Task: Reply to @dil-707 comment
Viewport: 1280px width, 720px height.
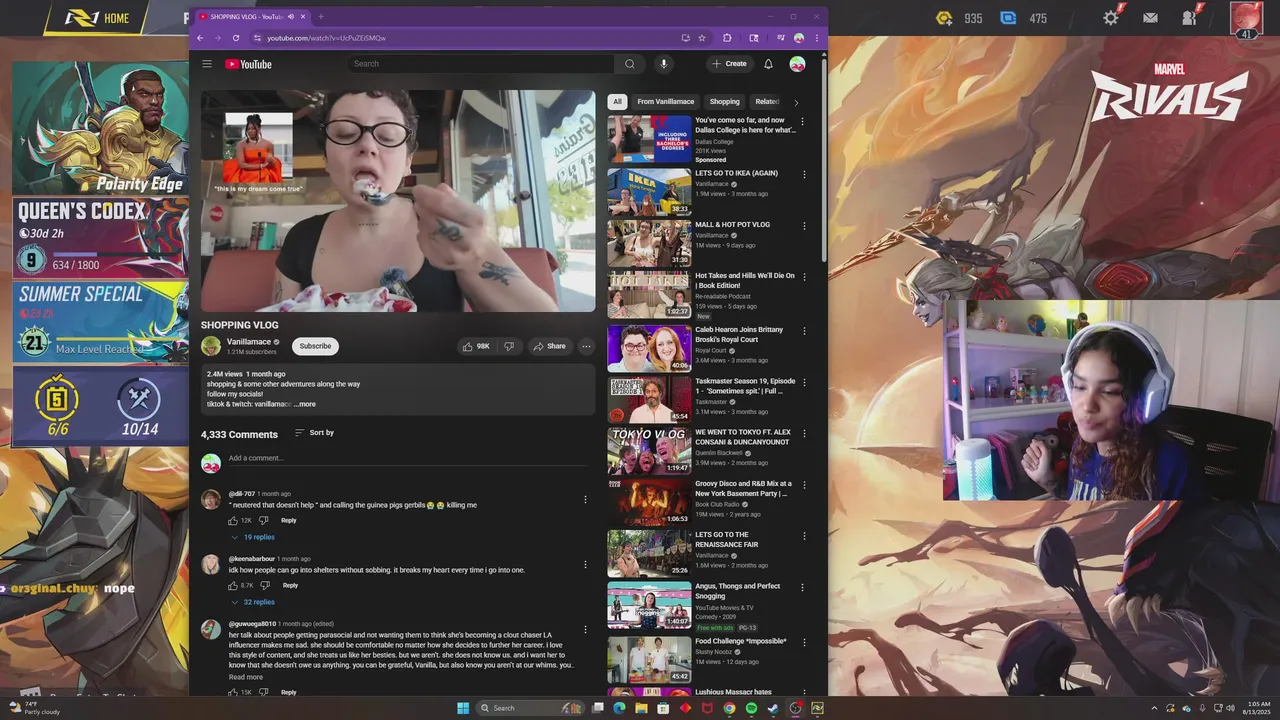Action: tap(288, 520)
